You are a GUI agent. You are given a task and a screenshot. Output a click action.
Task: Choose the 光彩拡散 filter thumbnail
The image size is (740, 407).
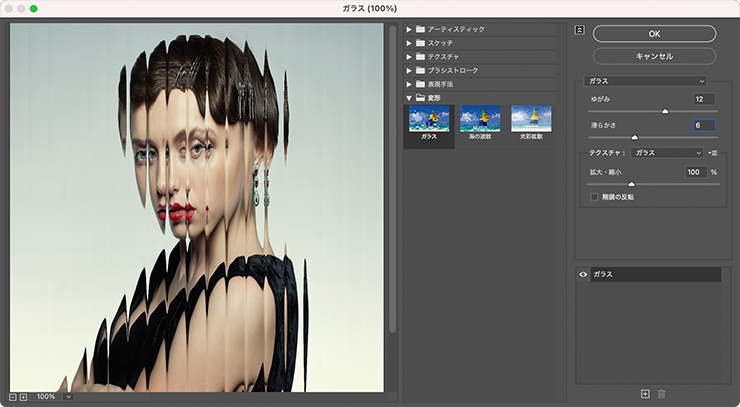click(530, 120)
